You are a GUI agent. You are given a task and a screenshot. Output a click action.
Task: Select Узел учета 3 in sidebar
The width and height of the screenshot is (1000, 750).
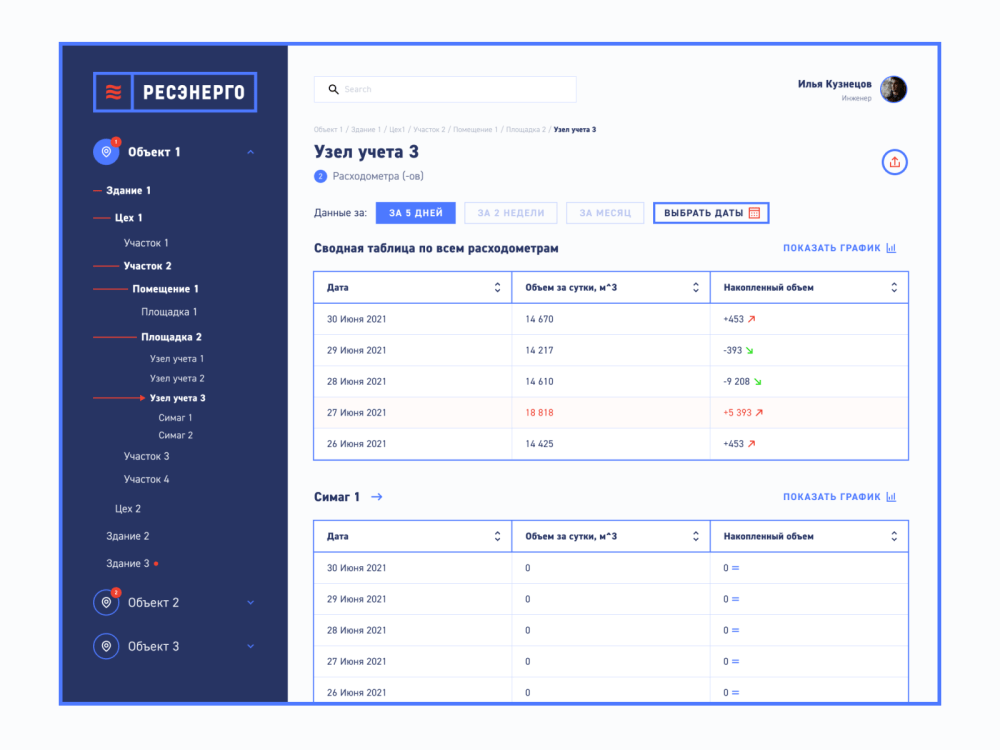click(177, 398)
